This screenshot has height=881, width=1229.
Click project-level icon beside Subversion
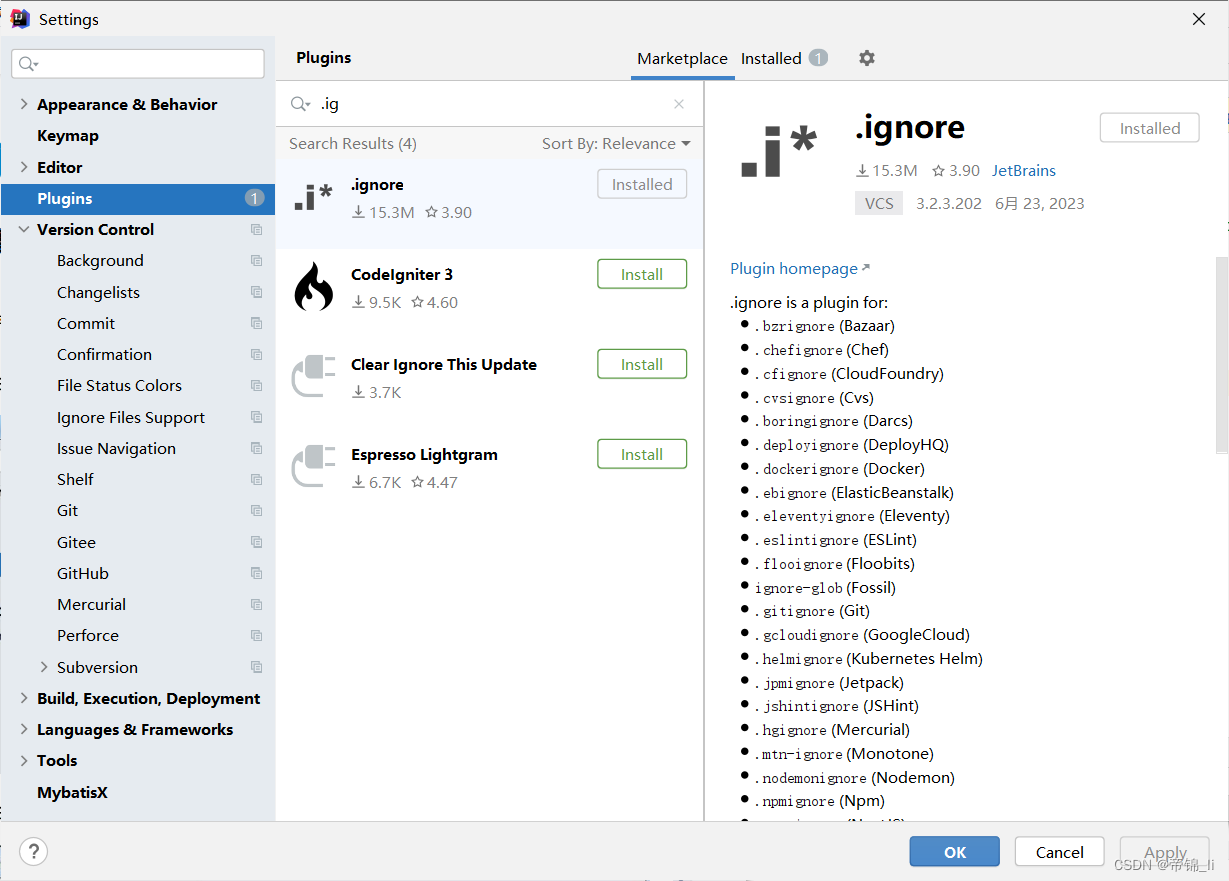(x=257, y=667)
